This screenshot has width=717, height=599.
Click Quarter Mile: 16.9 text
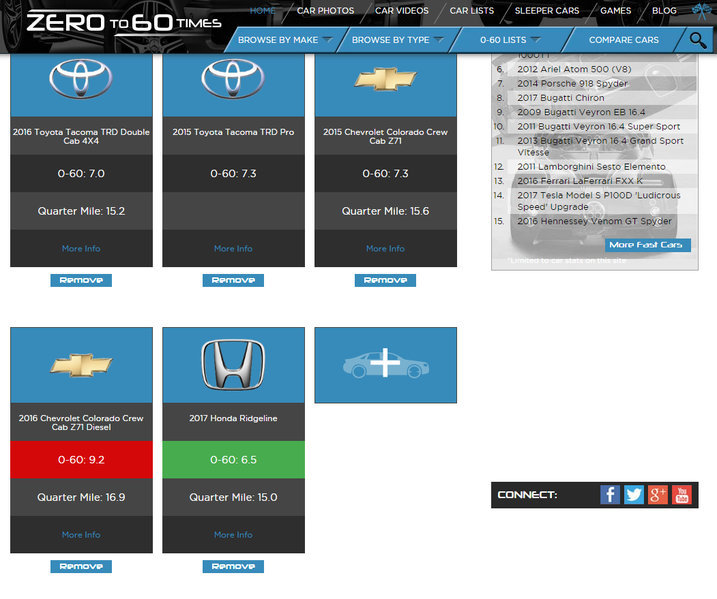(81, 497)
